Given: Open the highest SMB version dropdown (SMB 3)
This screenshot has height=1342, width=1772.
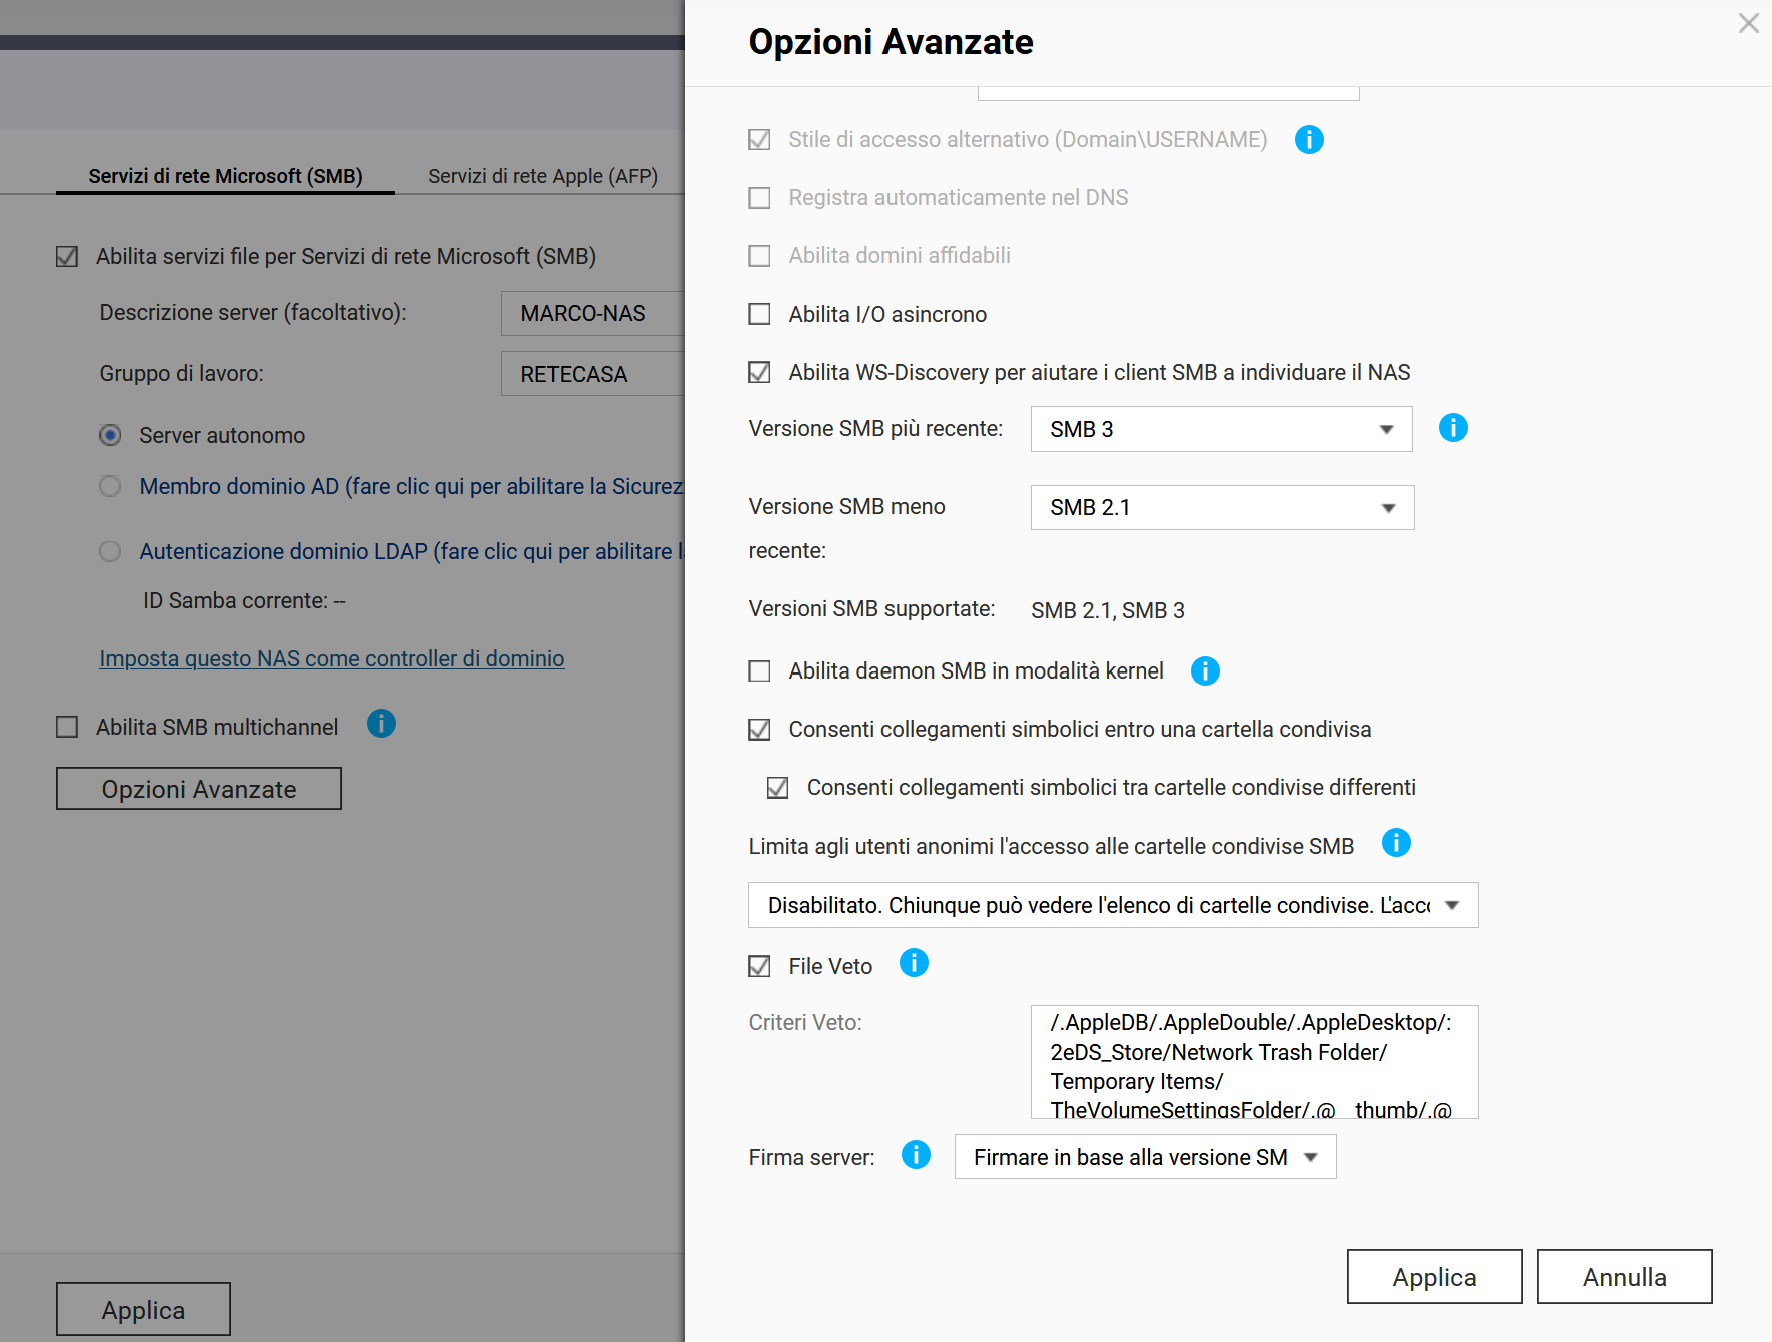Looking at the screenshot, I should 1221,429.
